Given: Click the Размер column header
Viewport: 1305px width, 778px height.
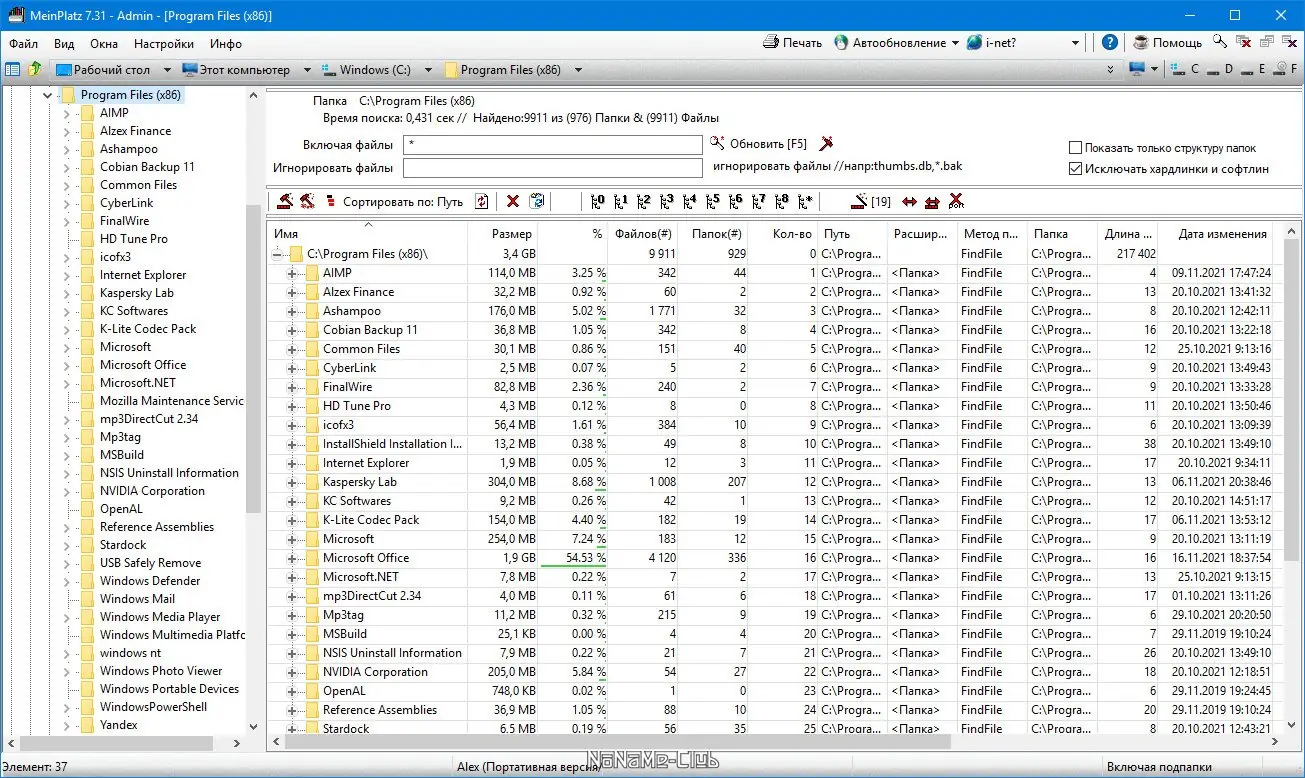Looking at the screenshot, I should [503, 234].
